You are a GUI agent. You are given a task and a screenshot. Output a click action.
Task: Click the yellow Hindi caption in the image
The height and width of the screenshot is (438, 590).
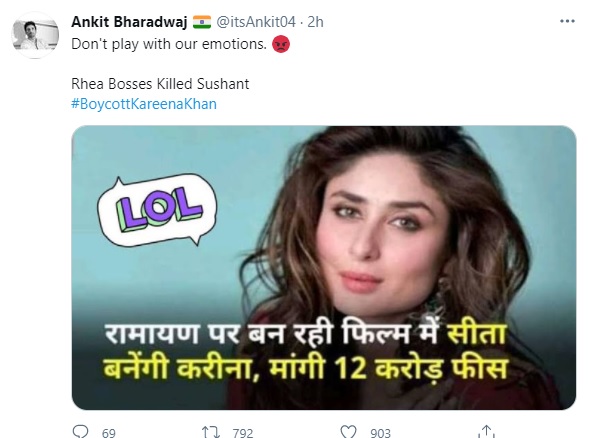306,367
